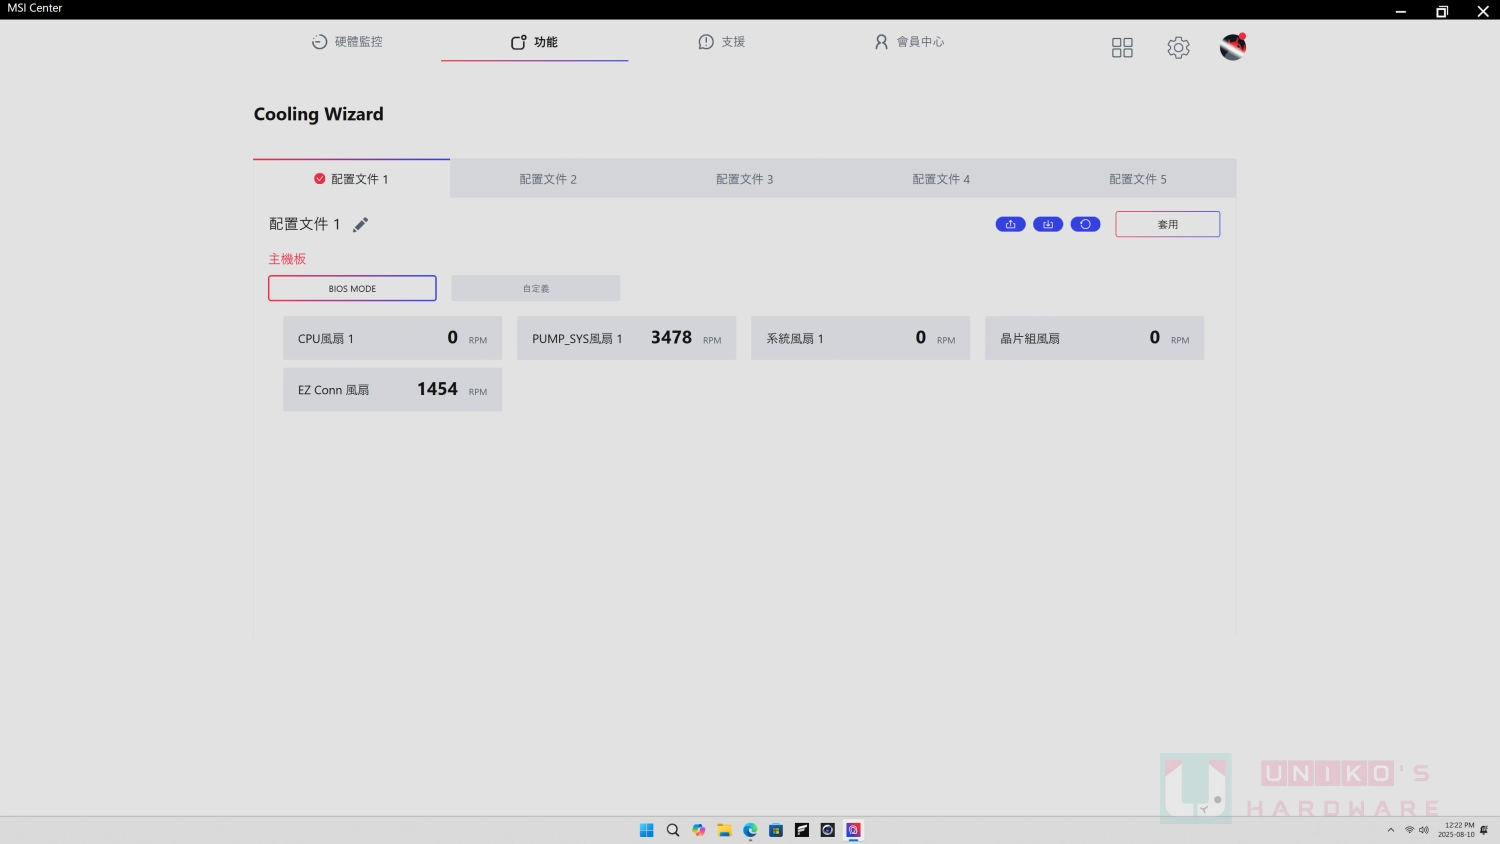
Task: Open the 硬體監控 hardware monitoring tab
Action: (x=347, y=42)
